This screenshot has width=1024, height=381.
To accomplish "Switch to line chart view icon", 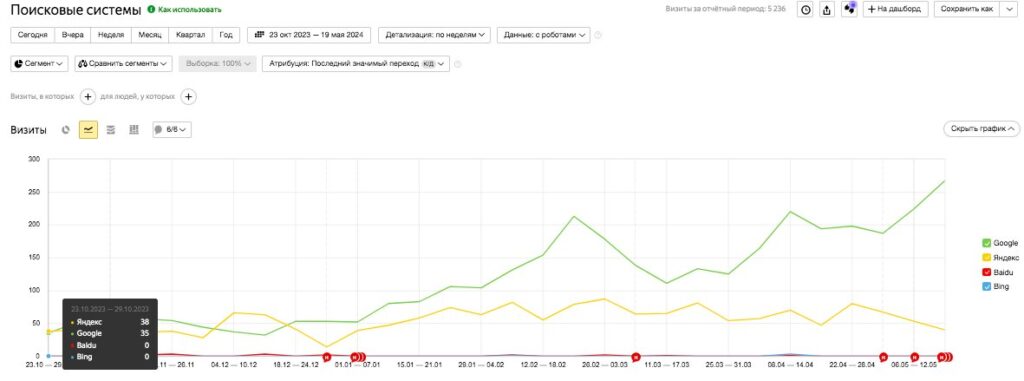I will [88, 130].
